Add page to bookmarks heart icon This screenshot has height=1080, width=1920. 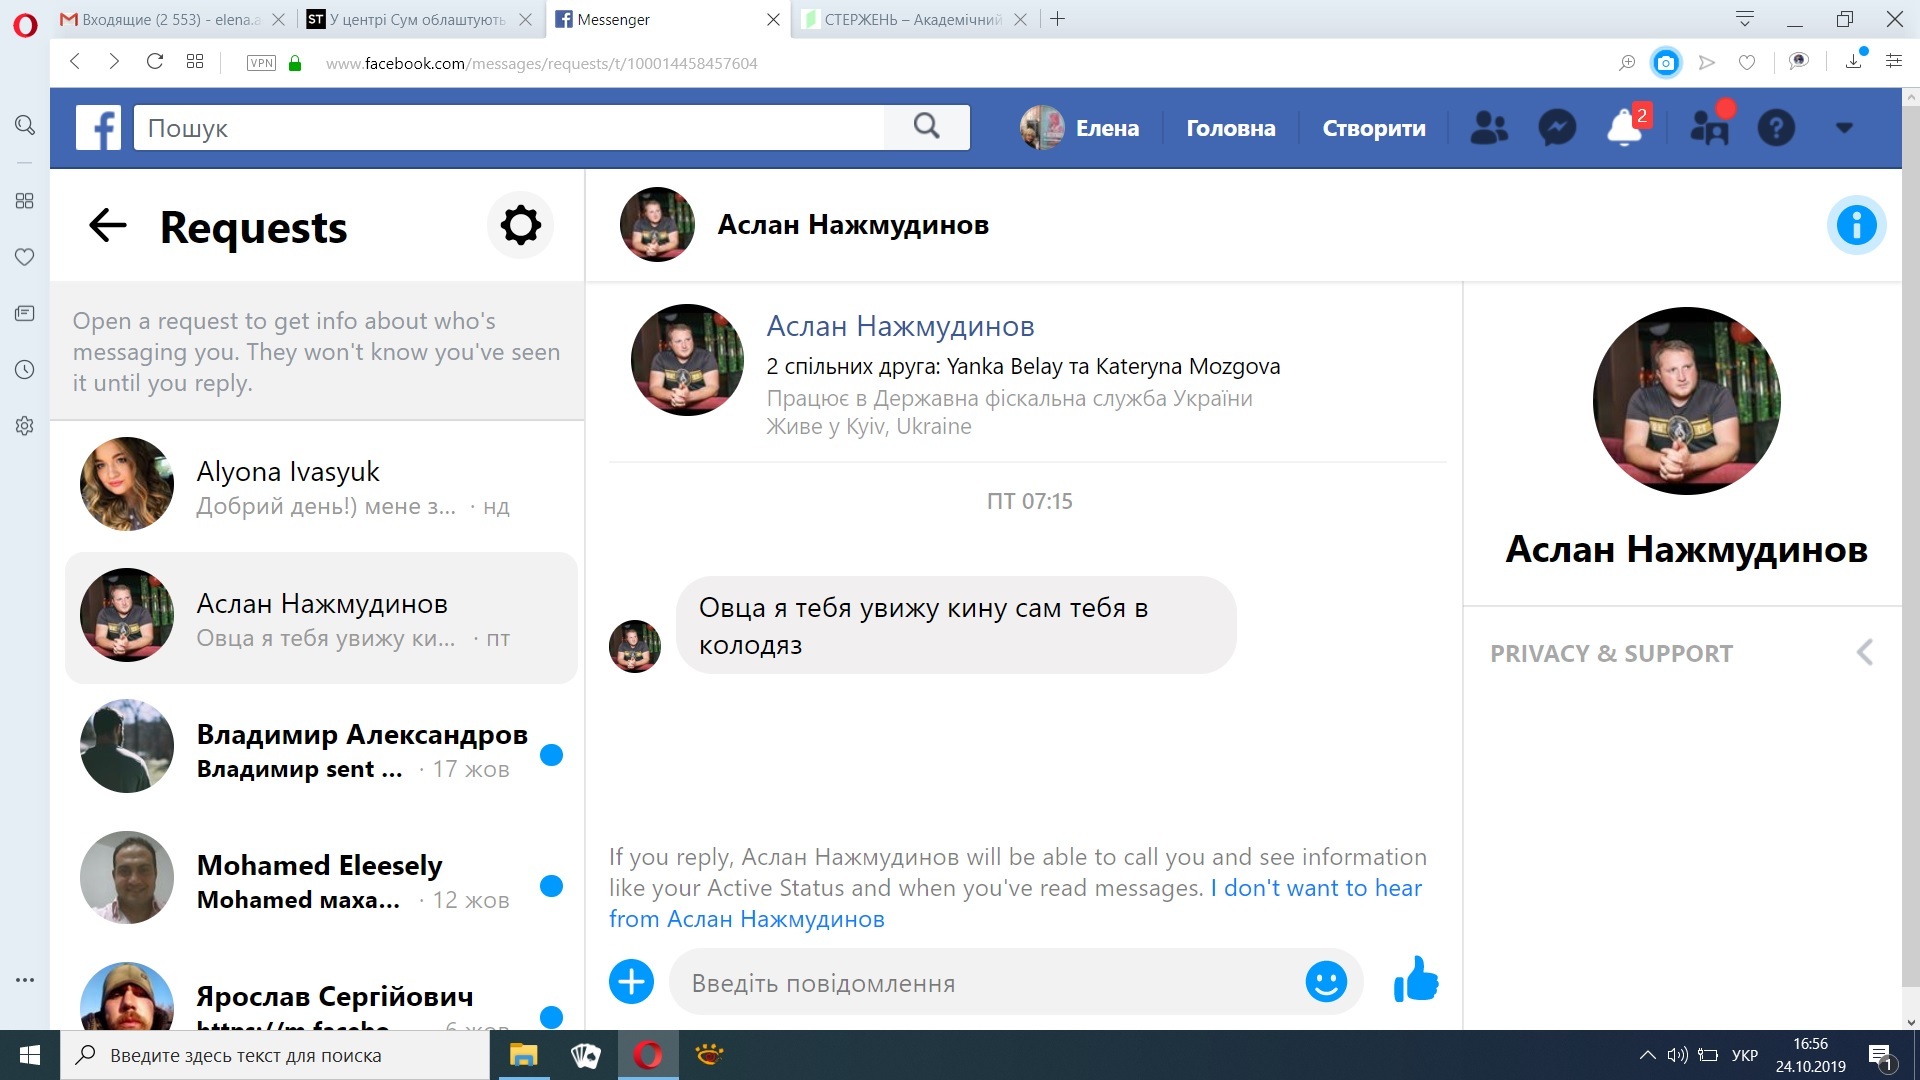[x=1746, y=63]
